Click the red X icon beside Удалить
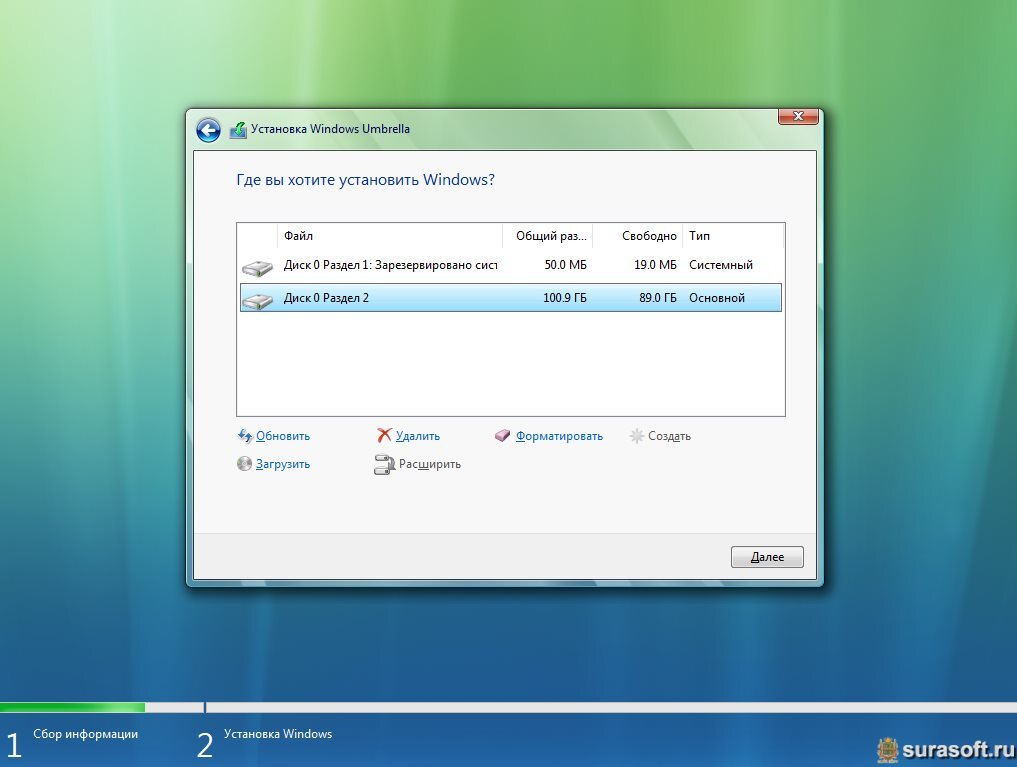This screenshot has height=767, width=1017. [384, 435]
